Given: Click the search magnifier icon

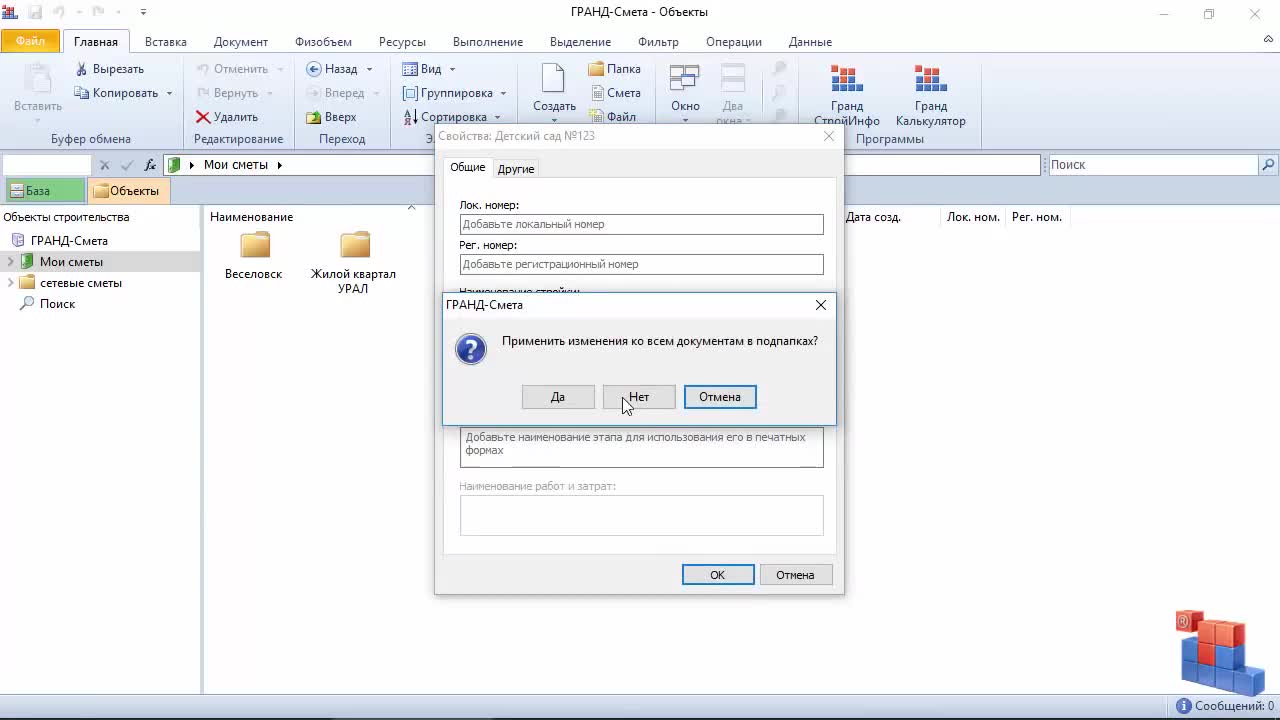Looking at the screenshot, I should (x=1269, y=165).
